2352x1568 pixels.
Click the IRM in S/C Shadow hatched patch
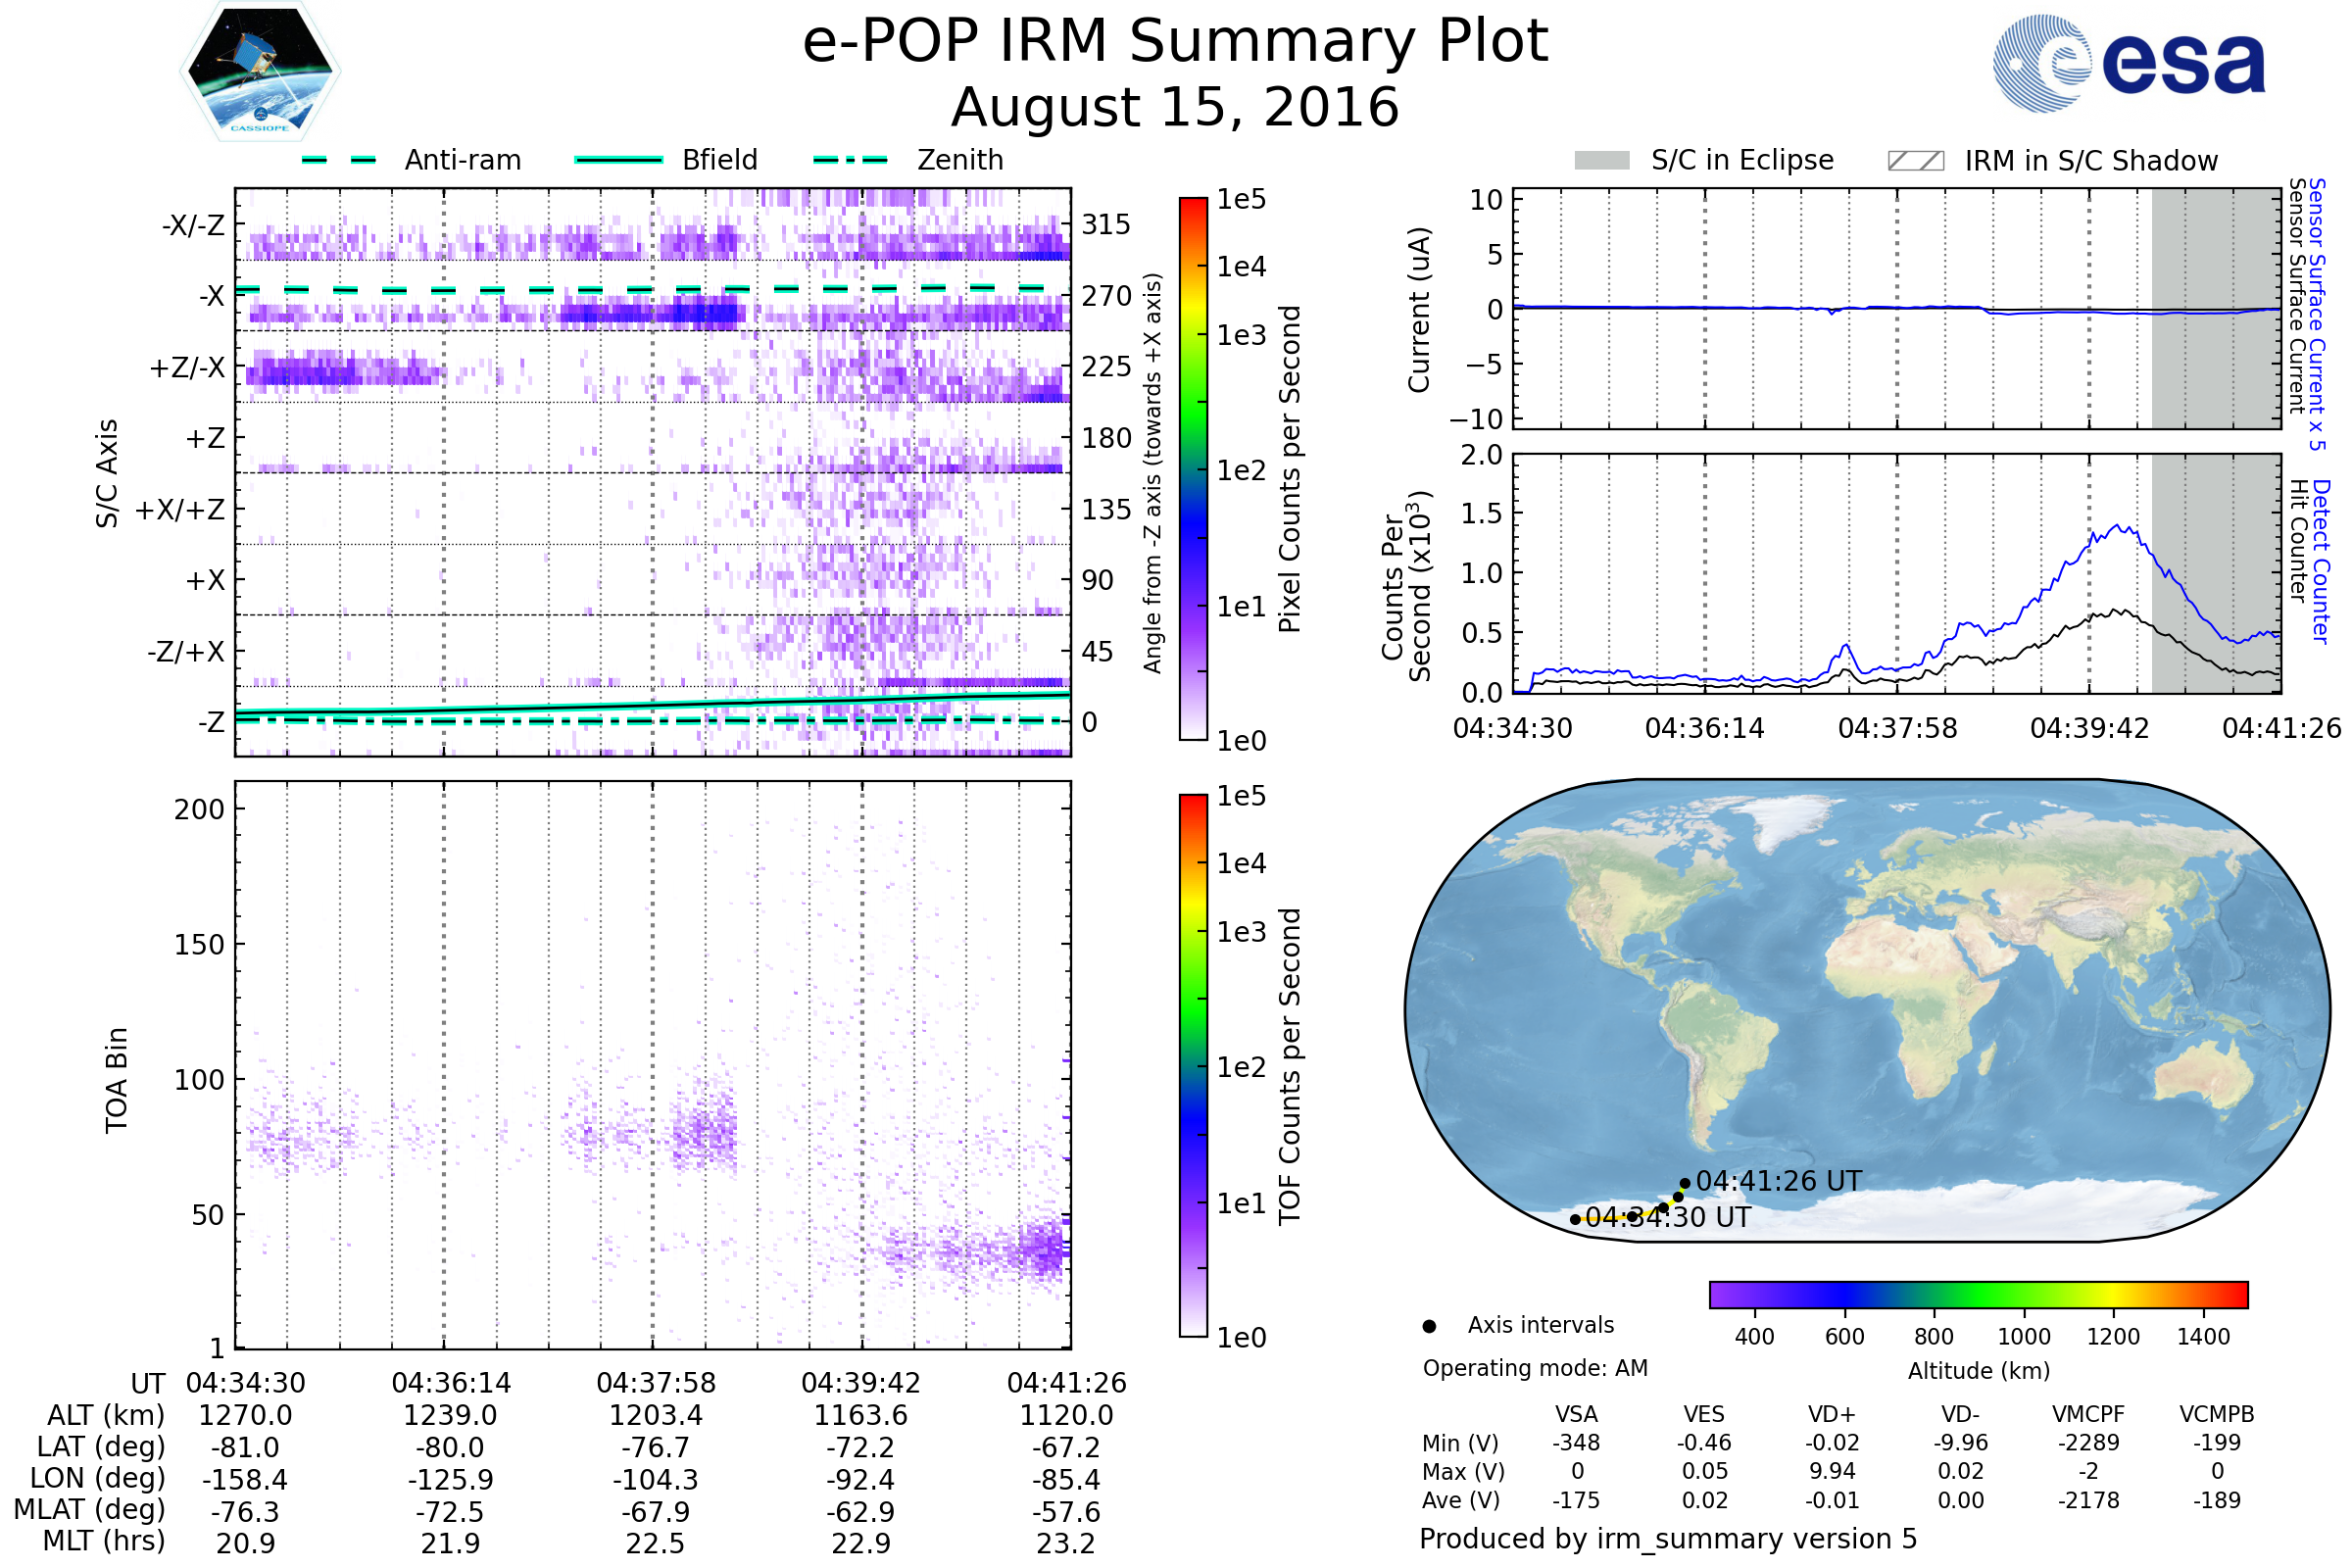coord(1915,161)
